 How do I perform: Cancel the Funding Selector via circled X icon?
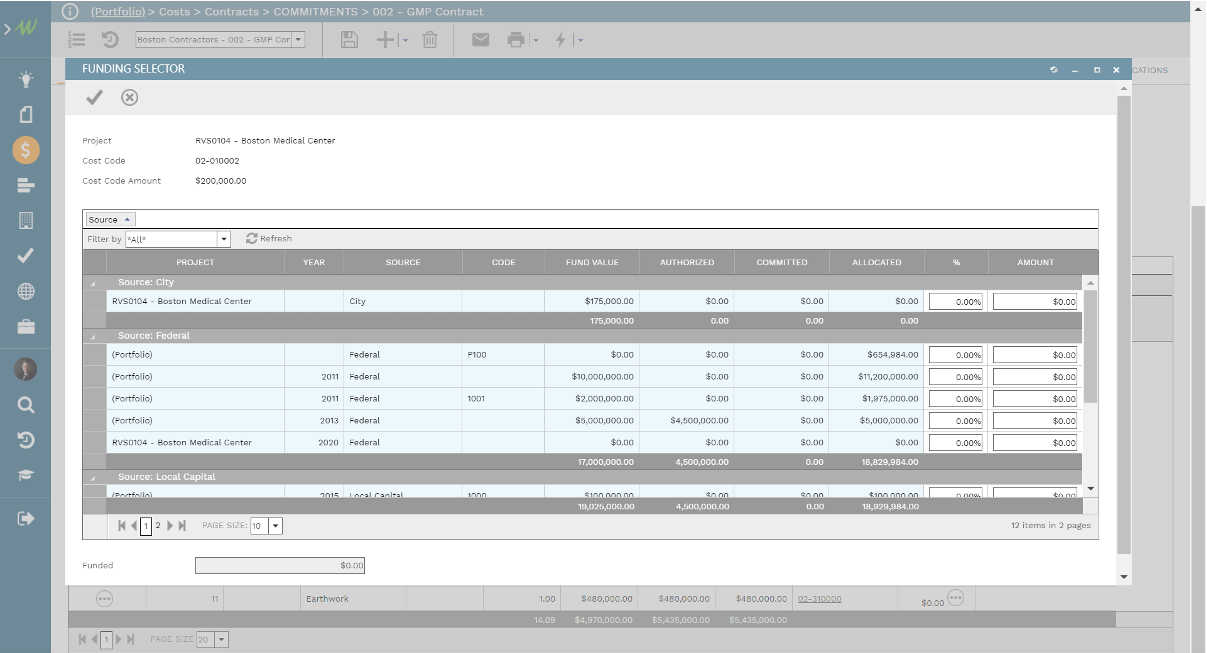(x=128, y=97)
